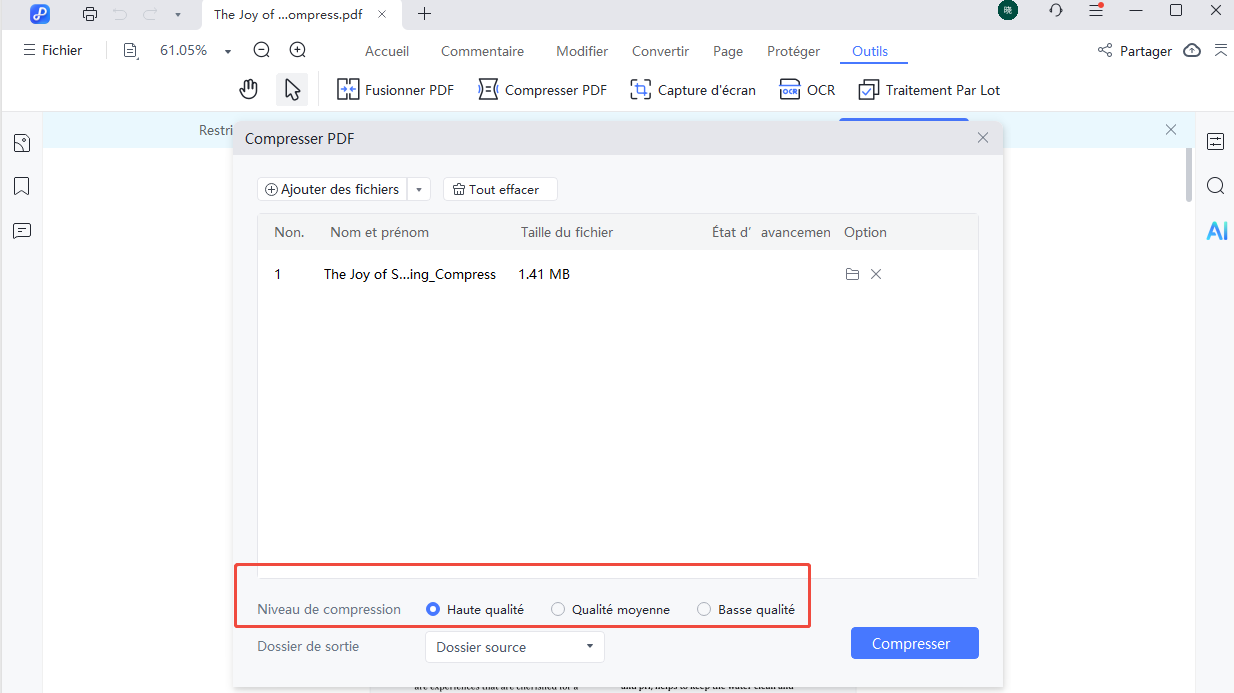Open the AI assistant panel
The width and height of the screenshot is (1234, 693).
(1216, 230)
